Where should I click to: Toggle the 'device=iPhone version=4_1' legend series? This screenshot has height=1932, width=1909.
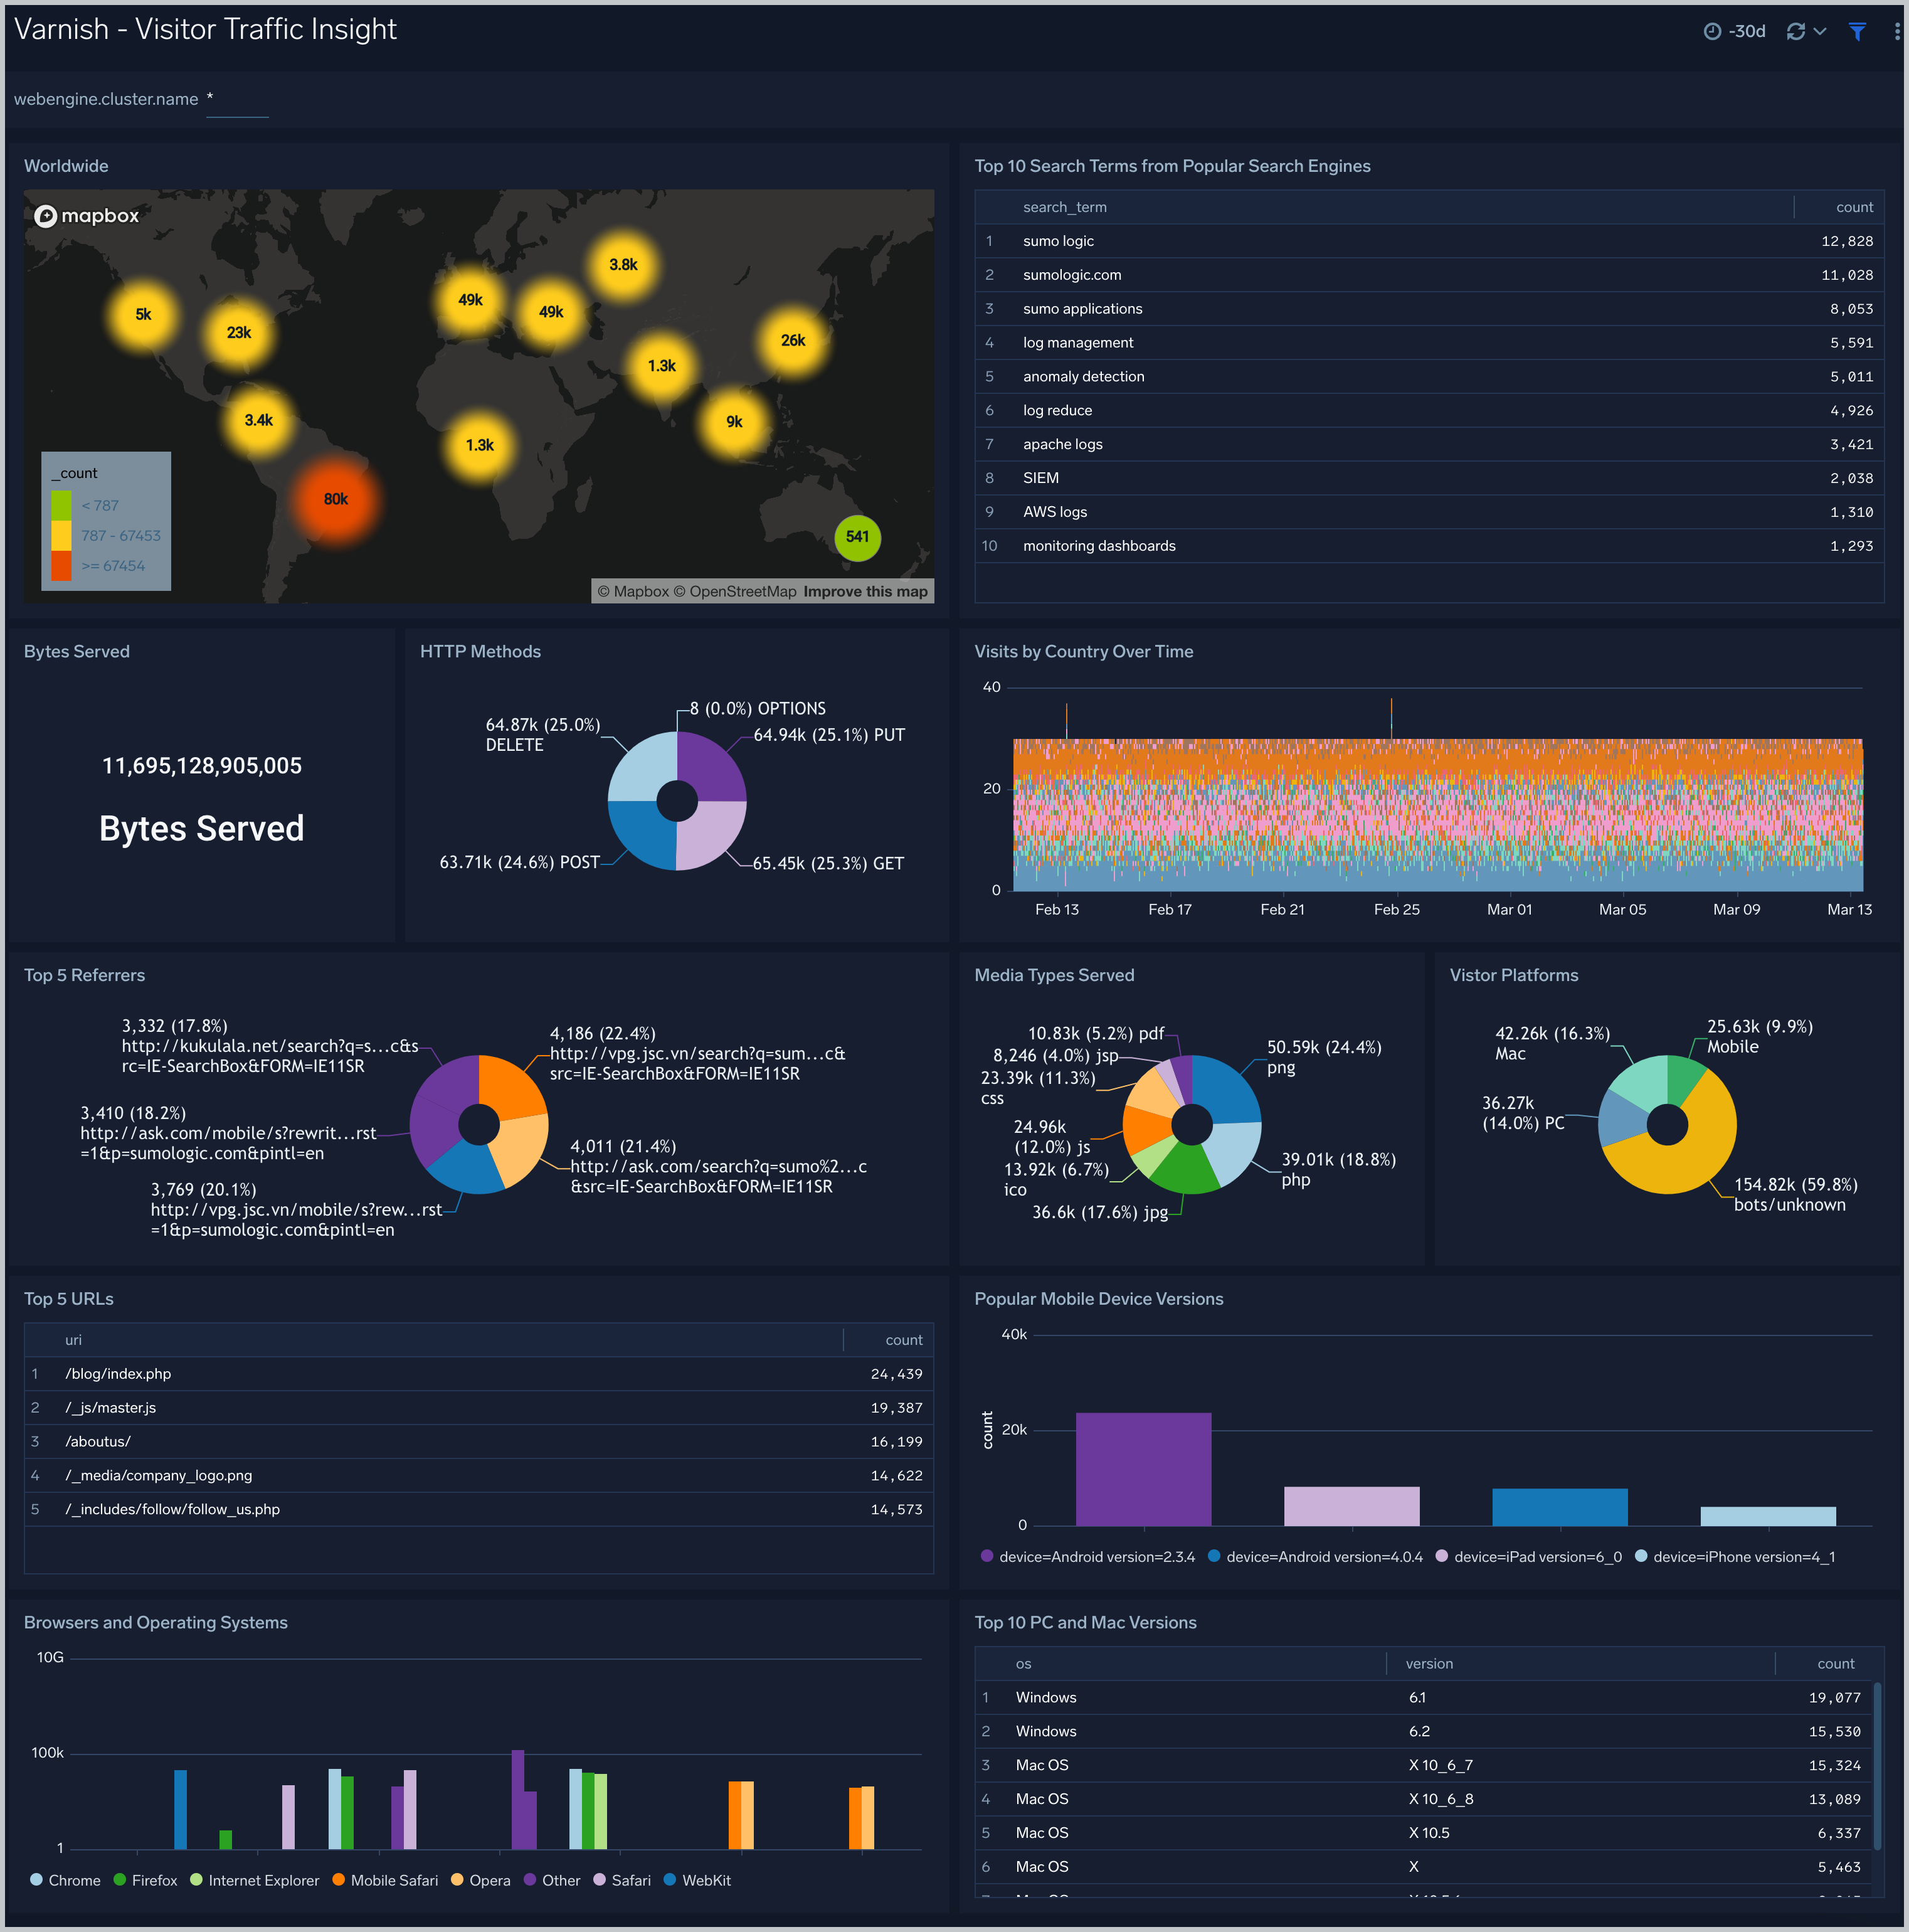[x=1735, y=1558]
